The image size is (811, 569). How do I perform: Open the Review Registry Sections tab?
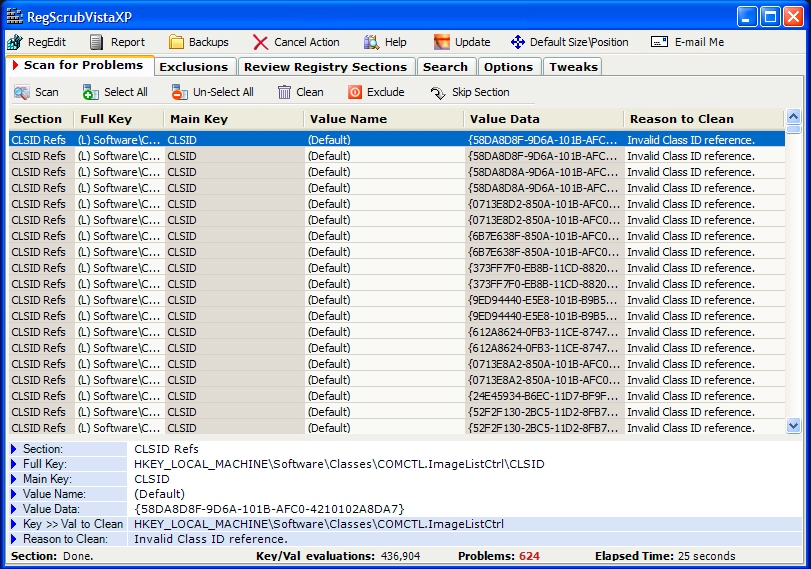click(x=325, y=67)
